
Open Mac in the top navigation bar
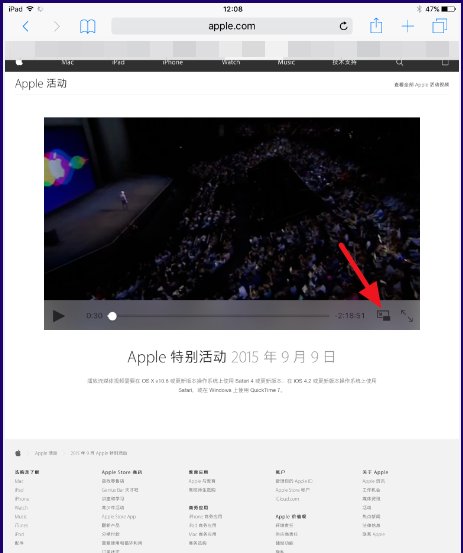(x=67, y=62)
